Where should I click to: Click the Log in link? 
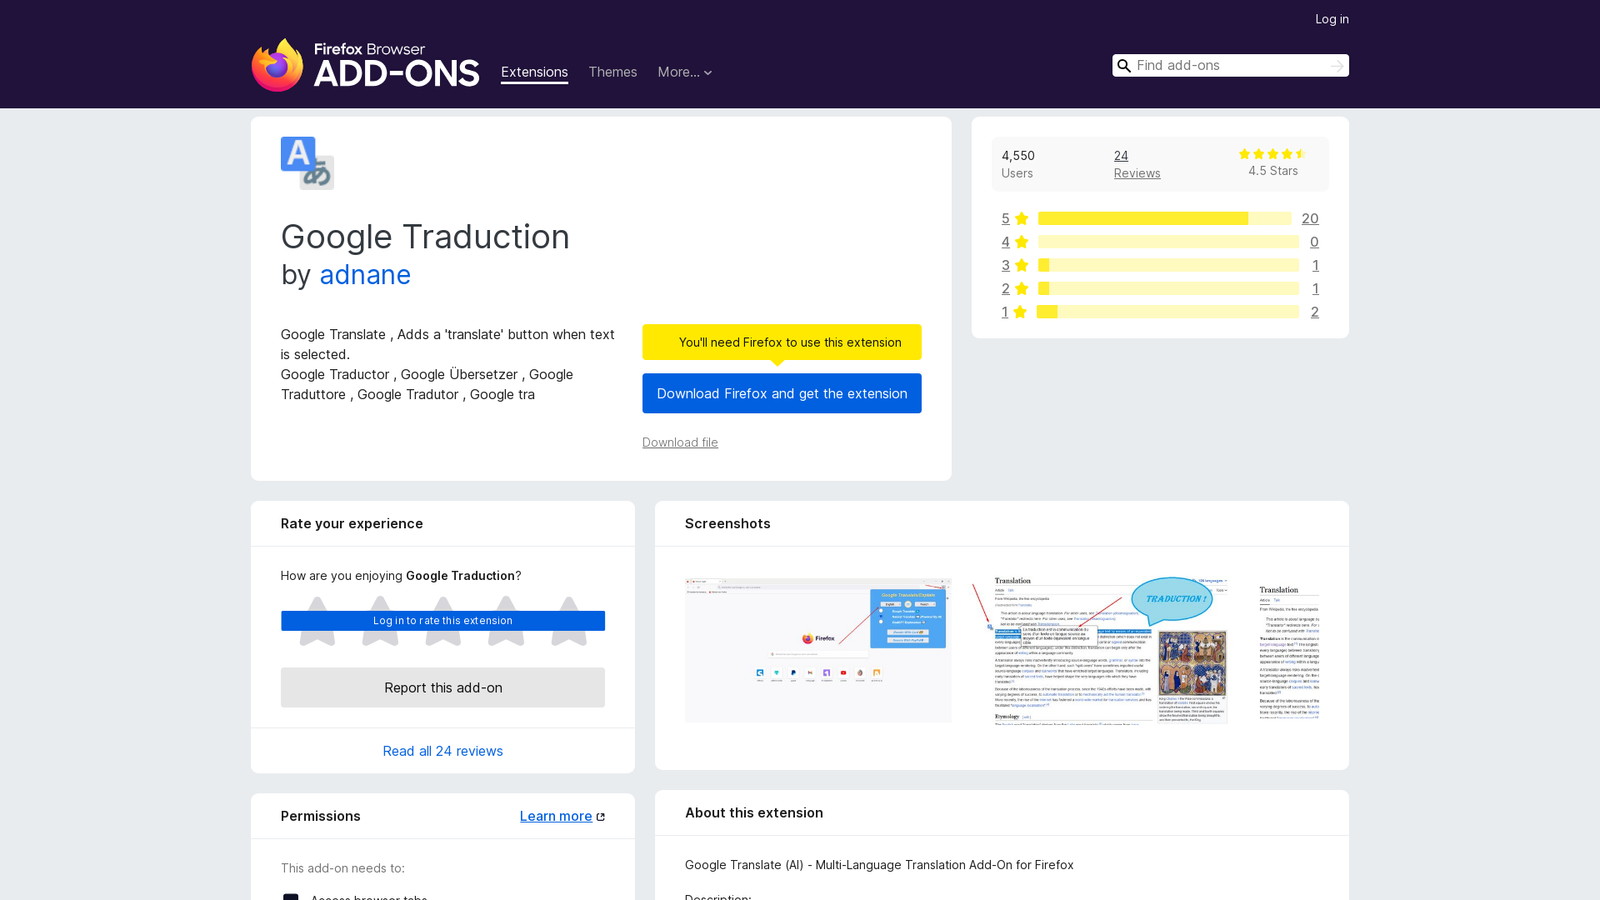click(1332, 19)
